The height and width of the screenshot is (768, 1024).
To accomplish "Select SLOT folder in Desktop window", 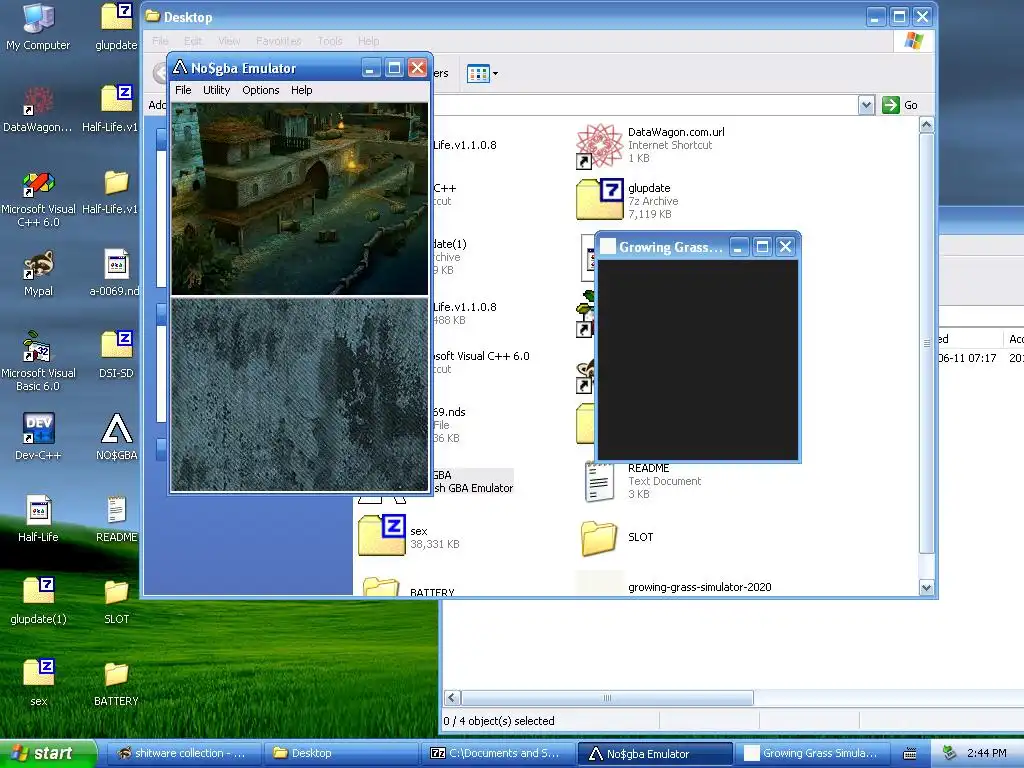I will pyautogui.click(x=599, y=537).
